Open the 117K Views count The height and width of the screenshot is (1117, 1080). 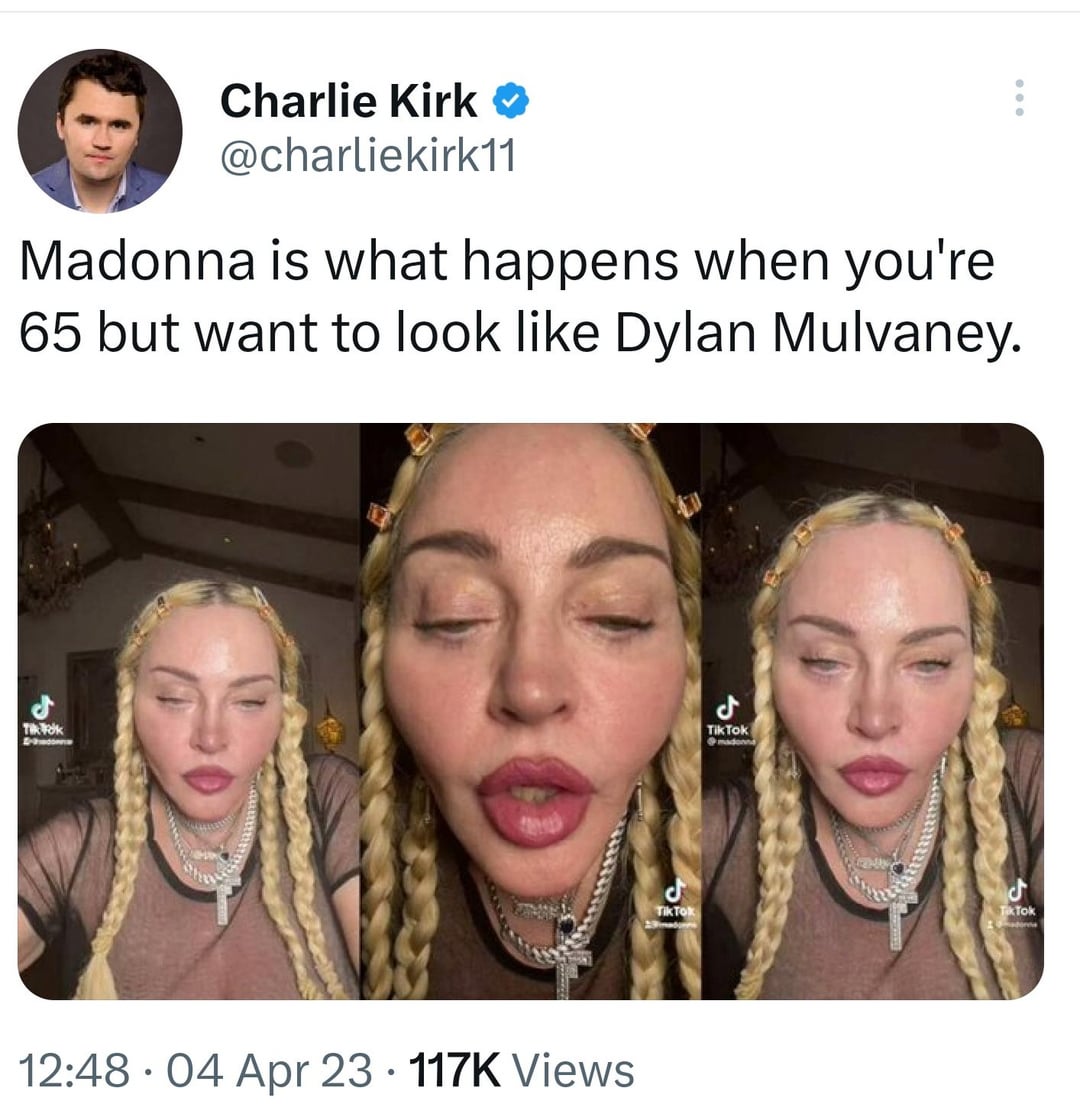point(521,1071)
